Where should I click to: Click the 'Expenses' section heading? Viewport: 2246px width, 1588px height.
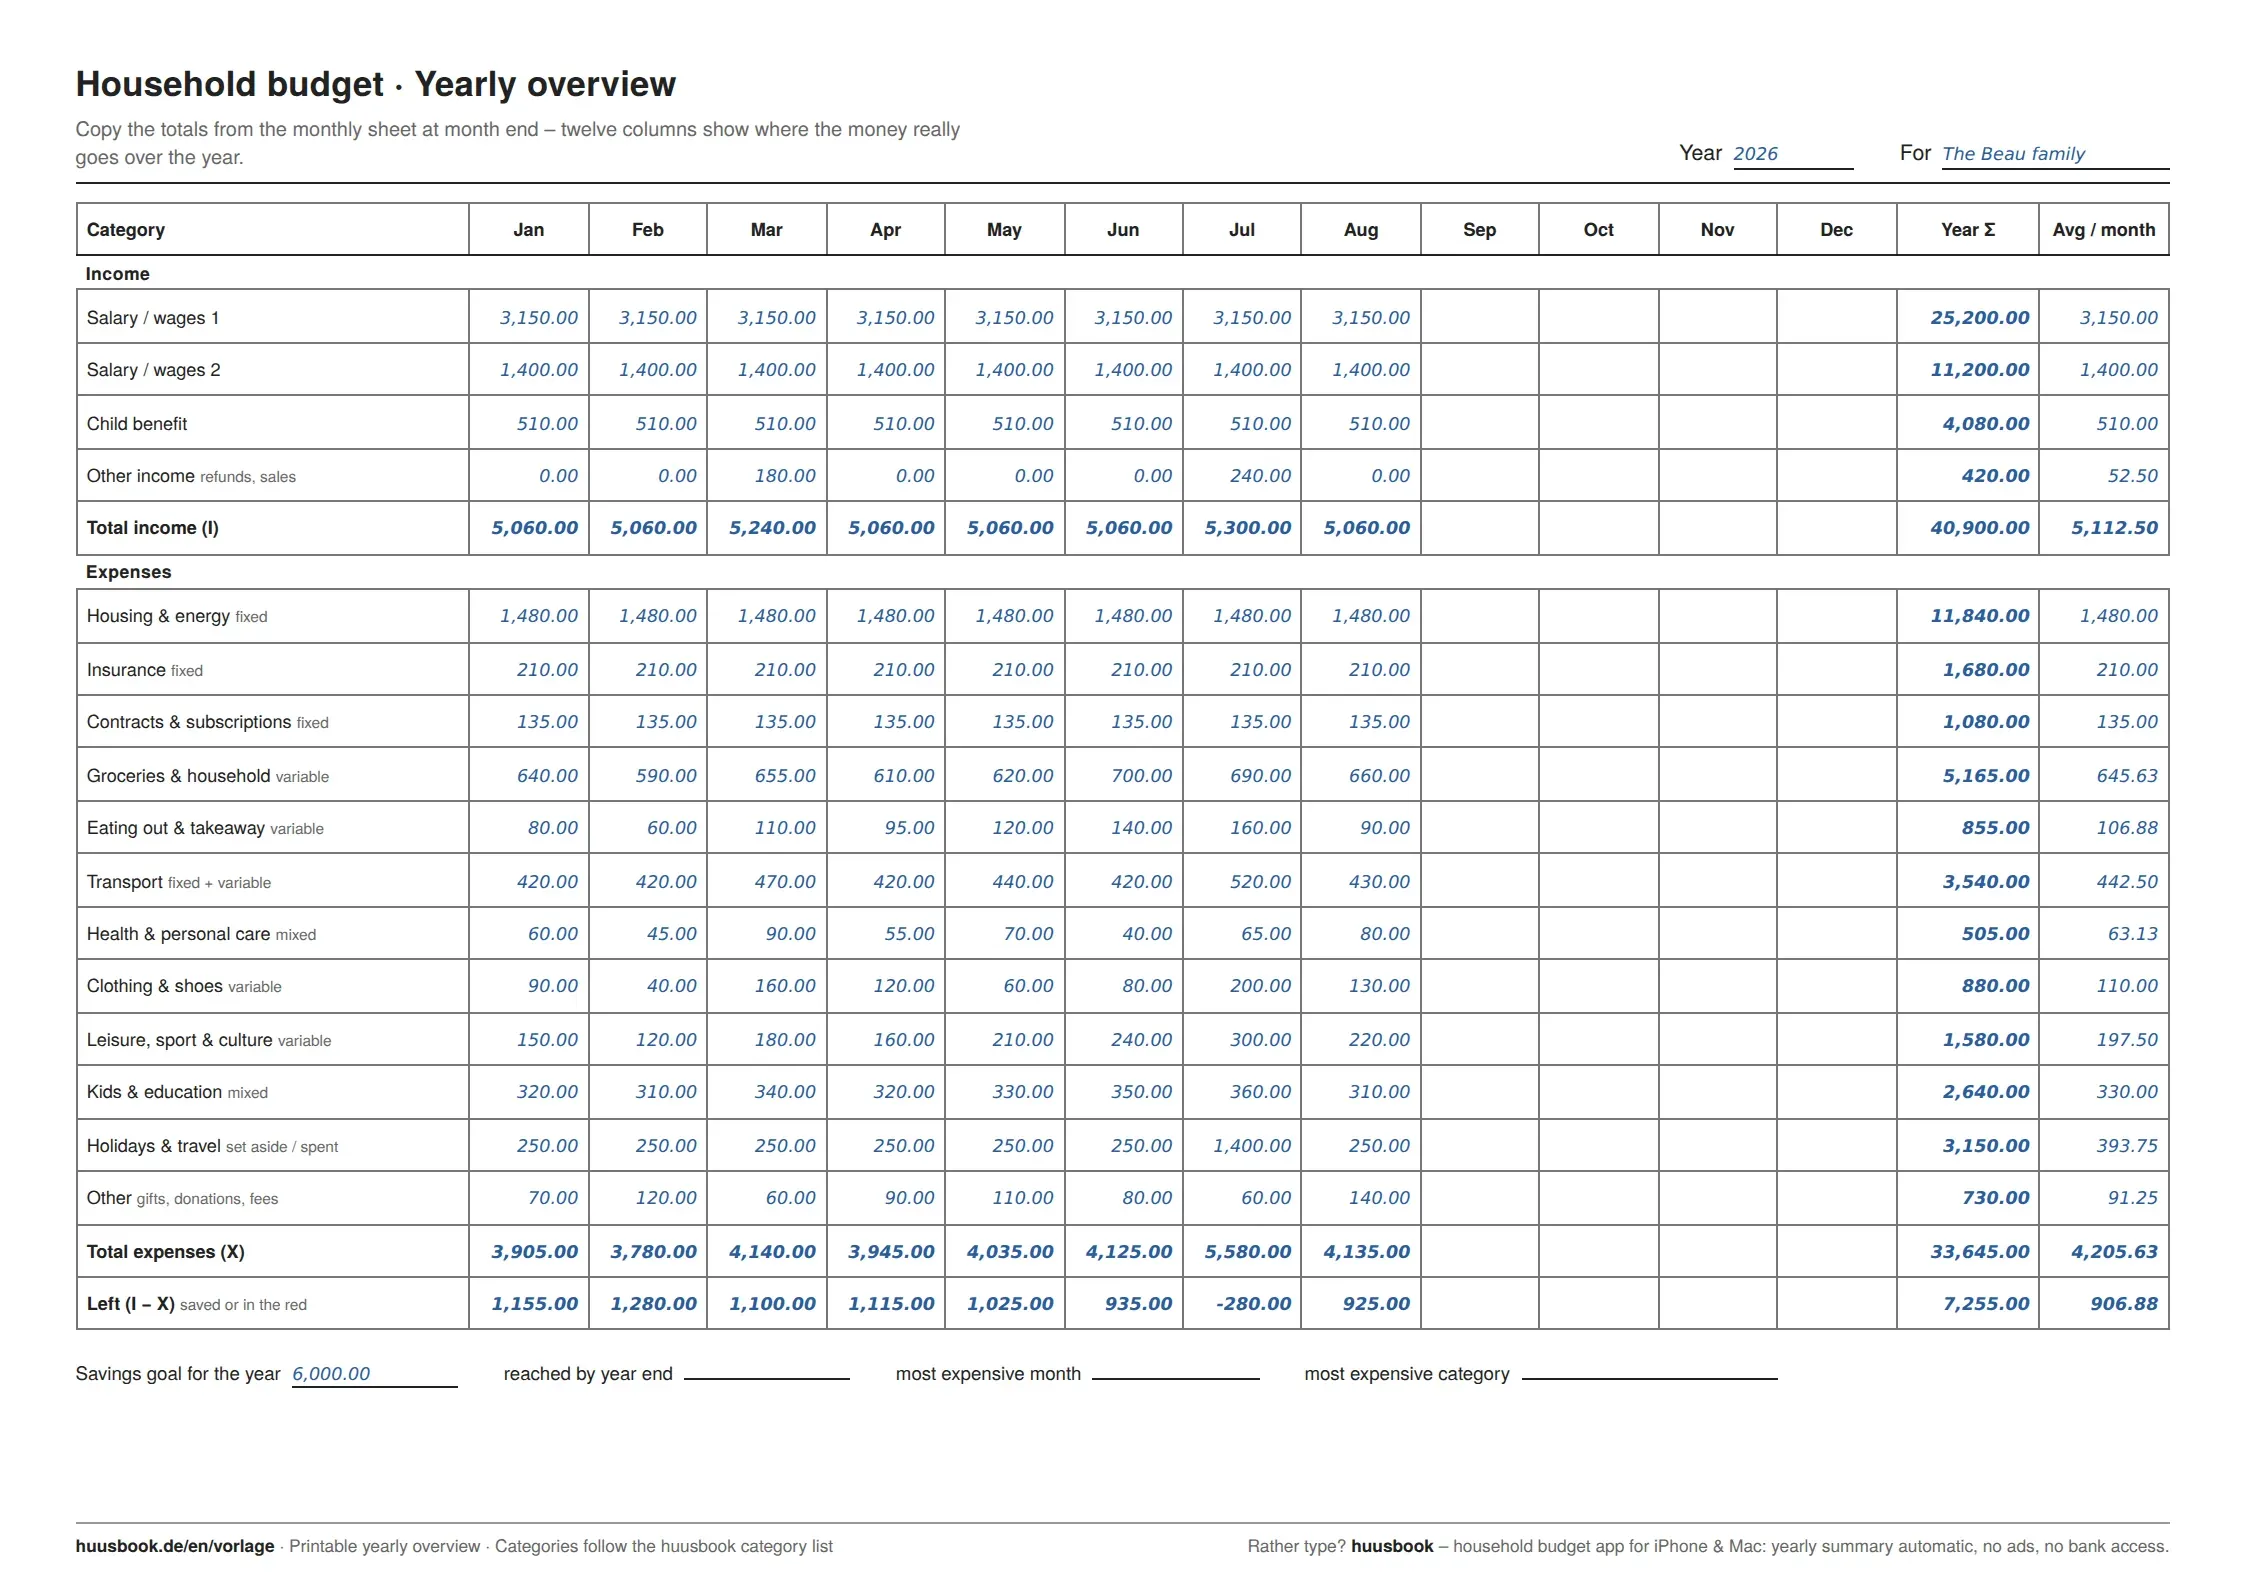tap(129, 572)
